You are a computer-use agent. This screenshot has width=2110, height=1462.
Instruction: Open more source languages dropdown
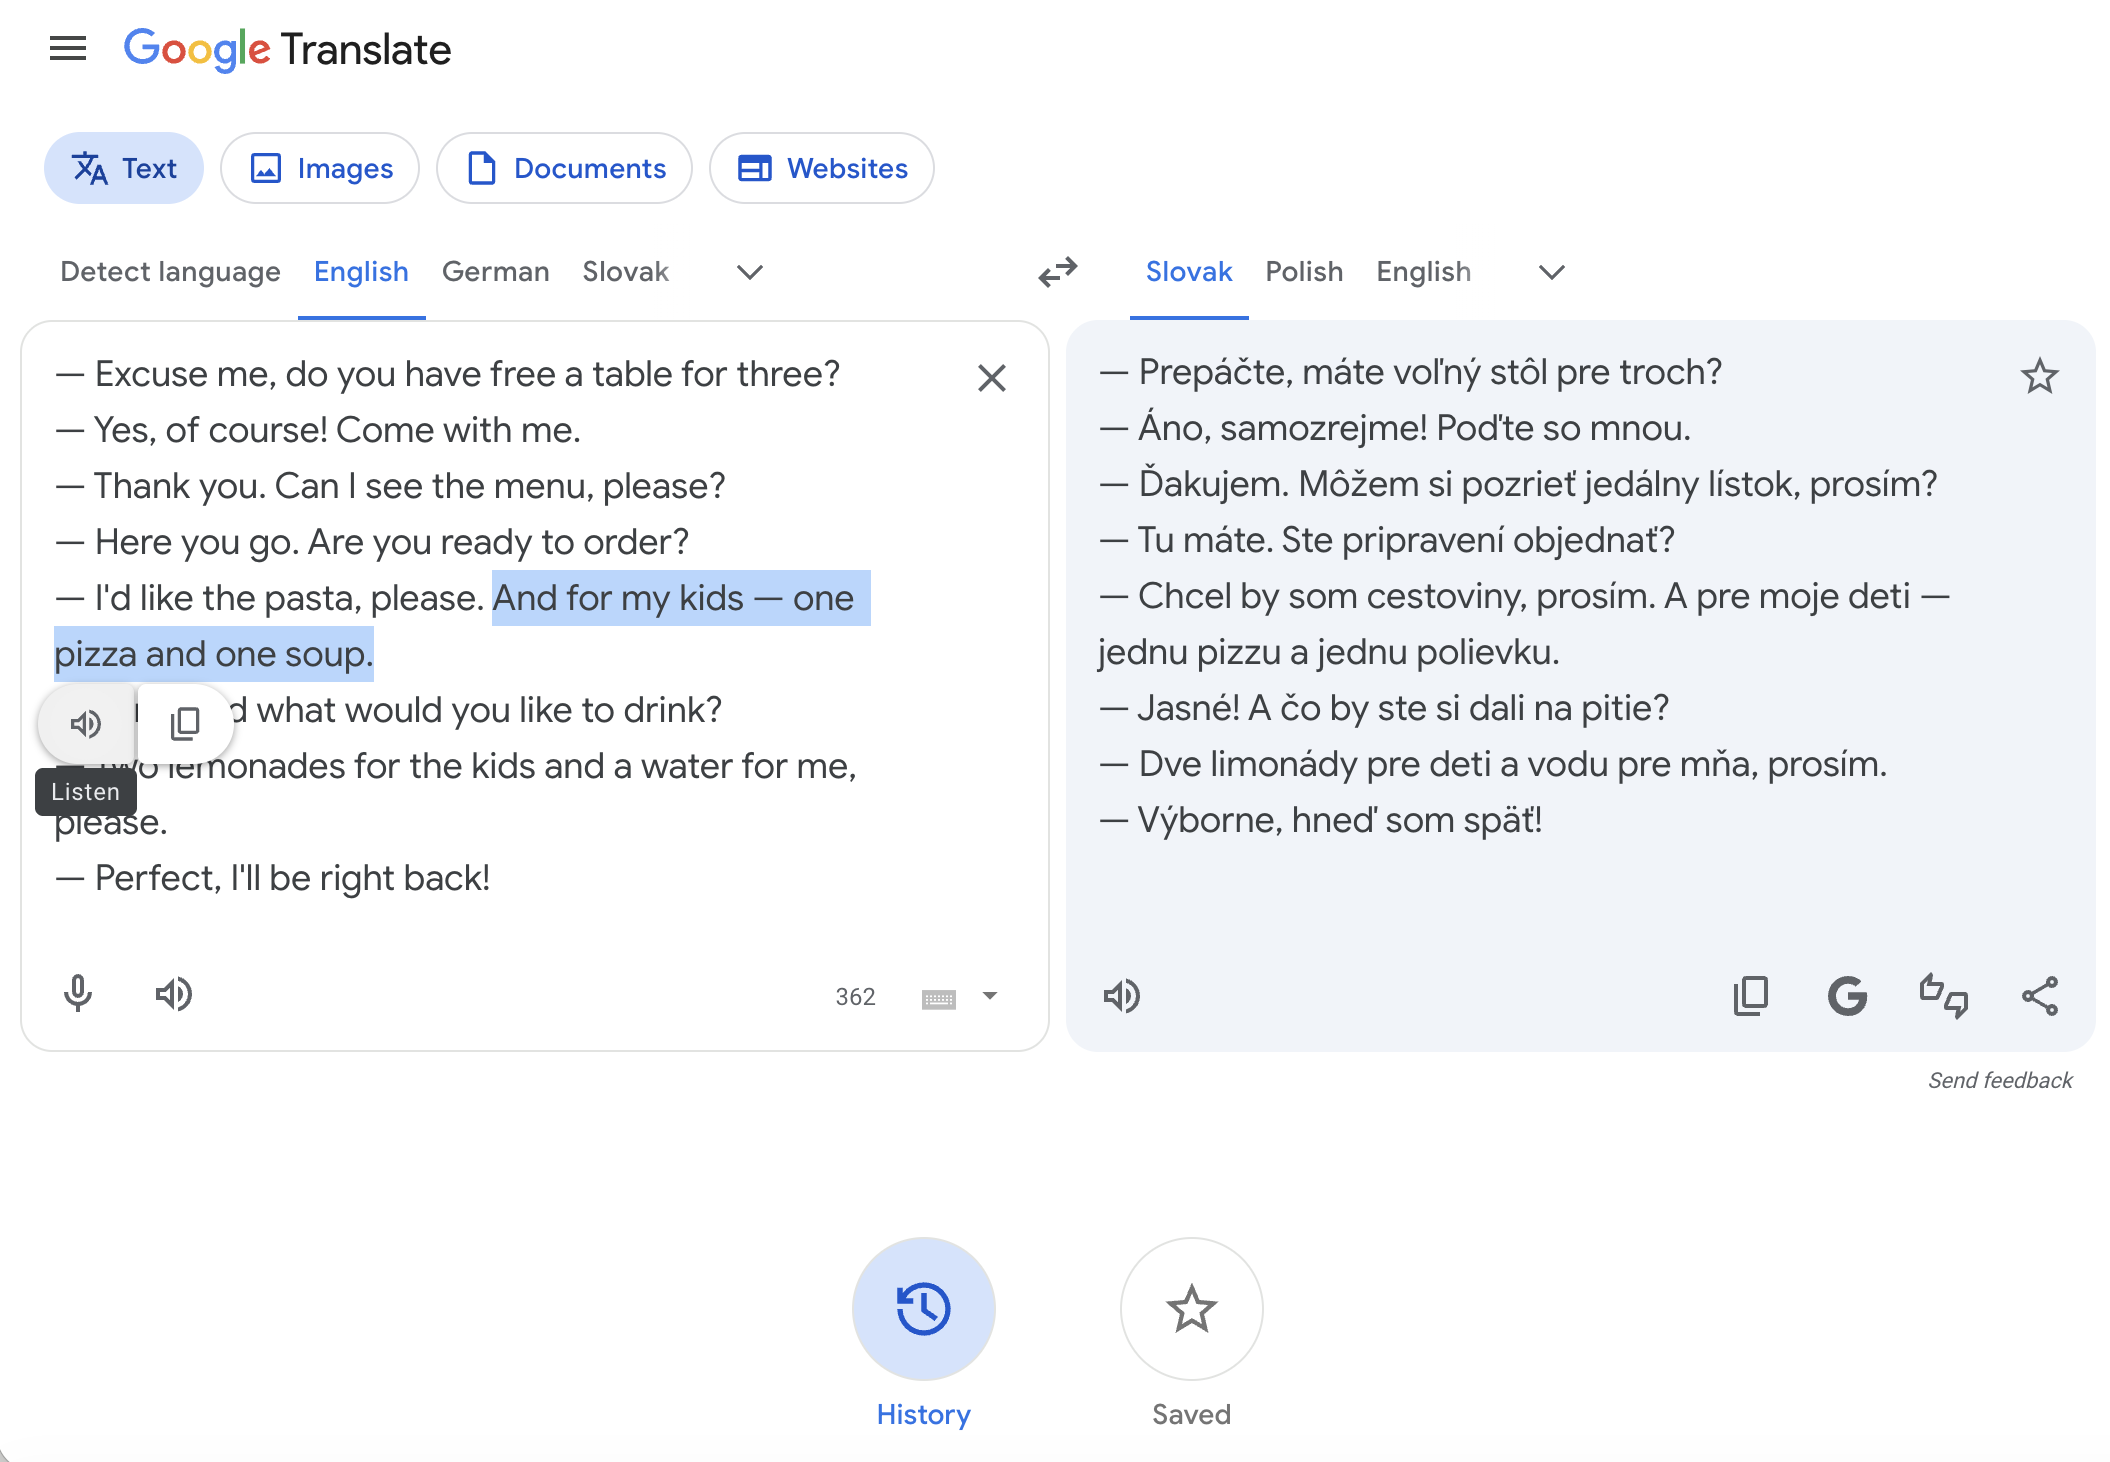point(749,273)
